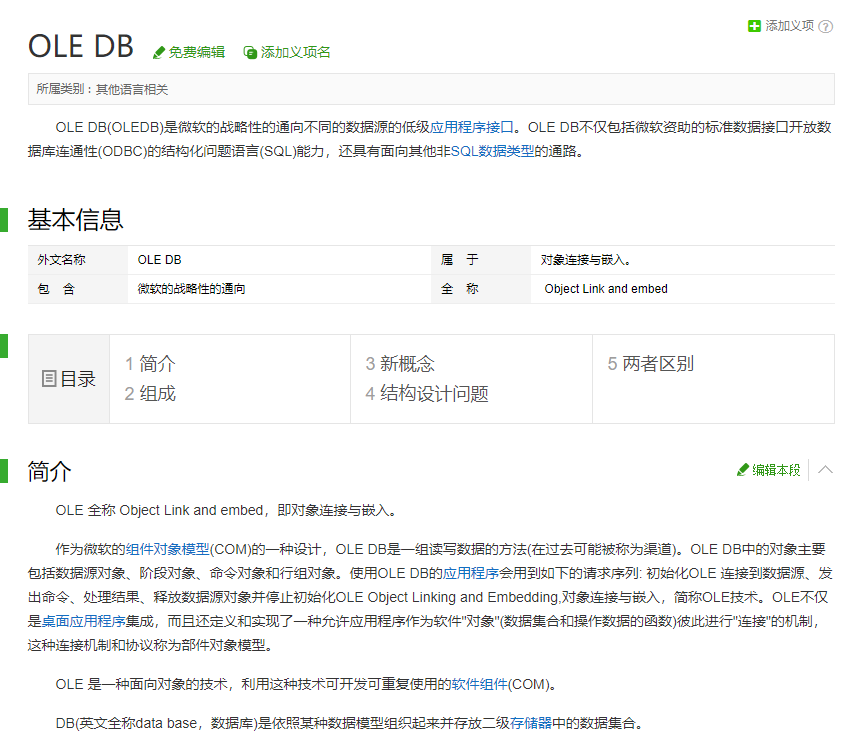Viewport: 850px width, 744px height.
Task: Click the 所属类别：其他语言相关 category bar
Action: coord(432,89)
